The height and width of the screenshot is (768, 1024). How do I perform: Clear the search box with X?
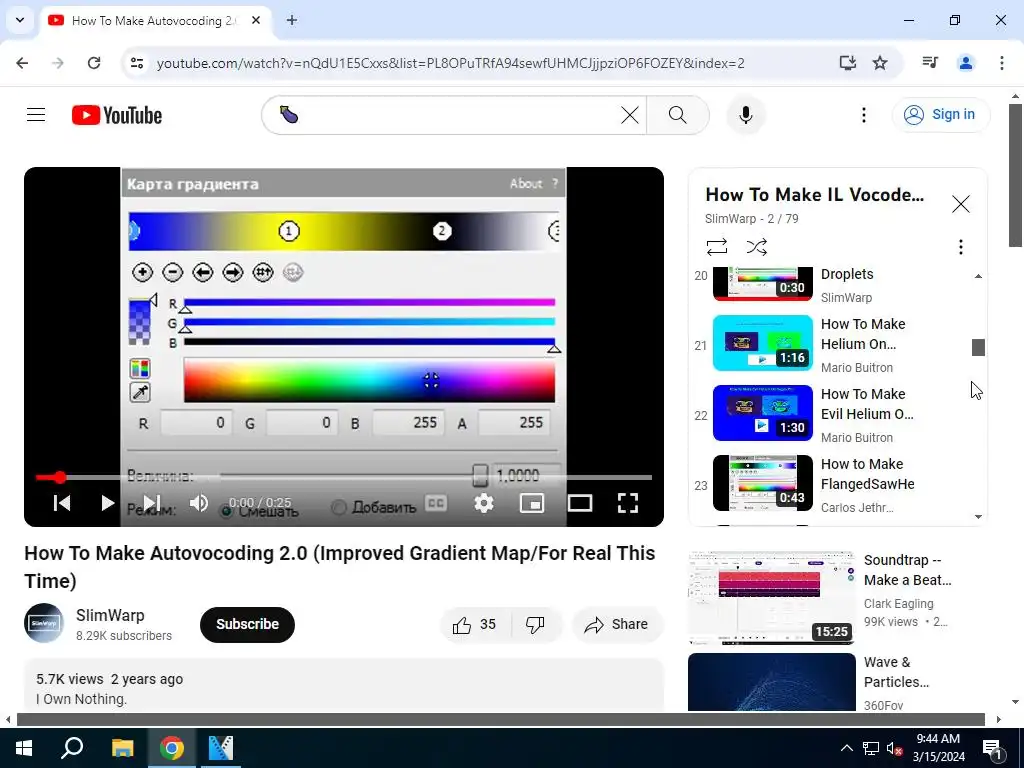point(630,115)
